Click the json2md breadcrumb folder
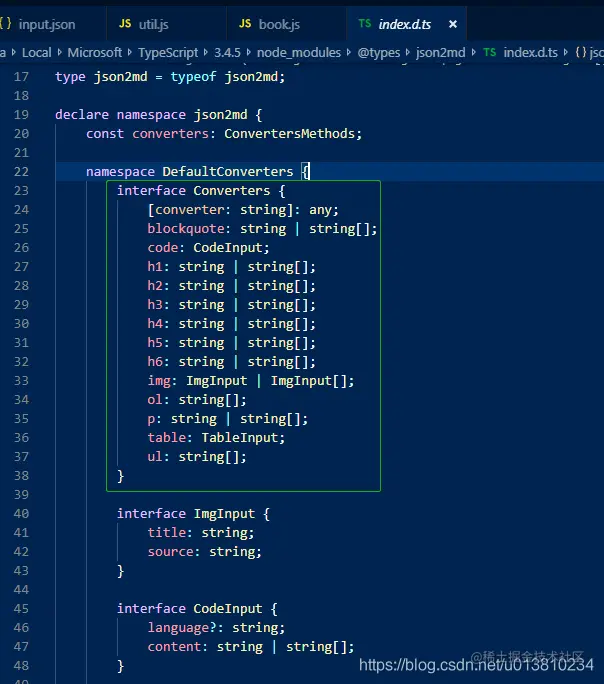 coord(440,53)
